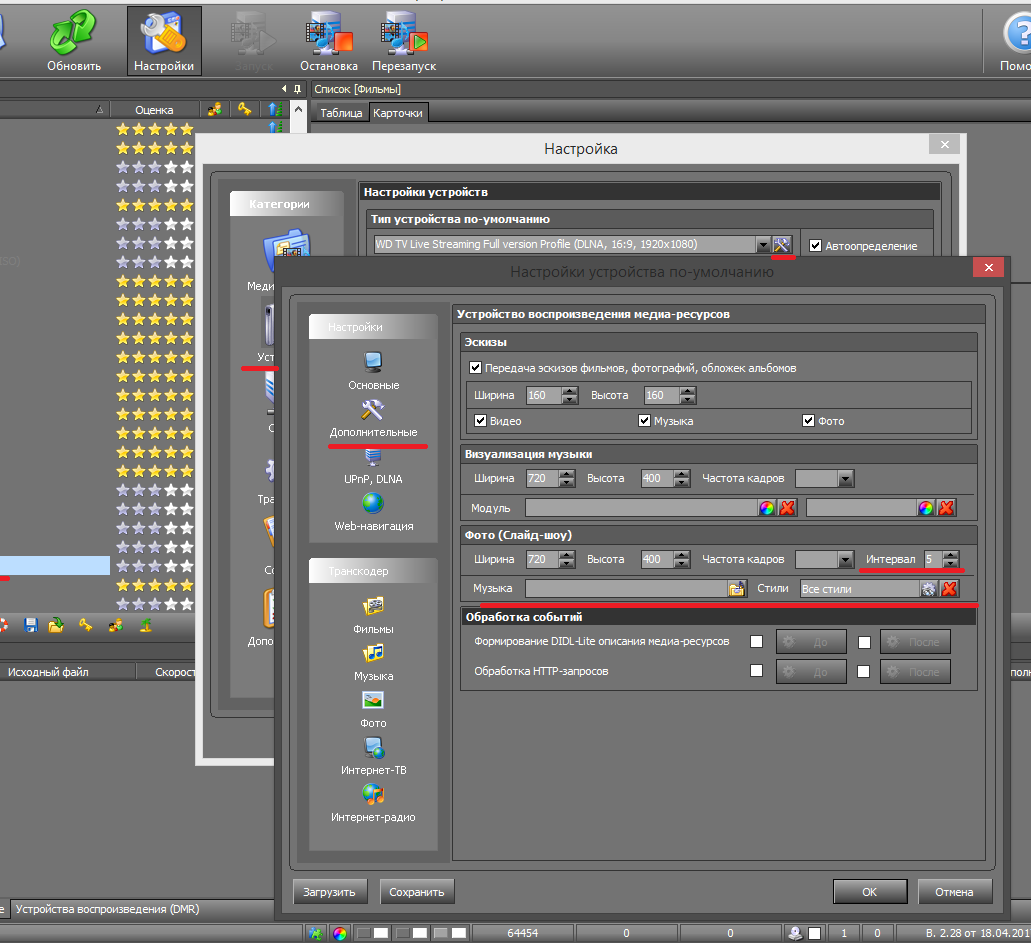Screen dimensions: 1031x943
Task: Switch to the Таблица tab
Action: pyautogui.click(x=340, y=113)
